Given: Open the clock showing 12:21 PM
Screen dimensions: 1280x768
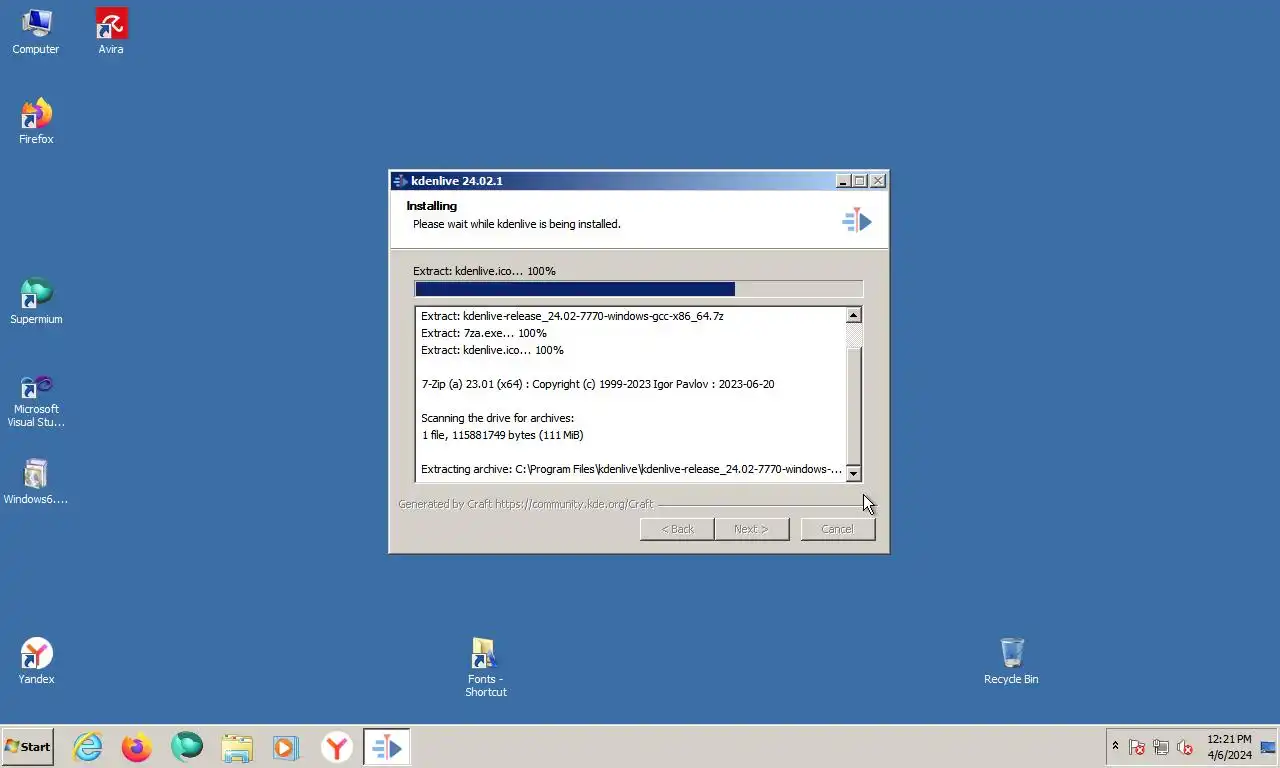Looking at the screenshot, I should 1229,747.
